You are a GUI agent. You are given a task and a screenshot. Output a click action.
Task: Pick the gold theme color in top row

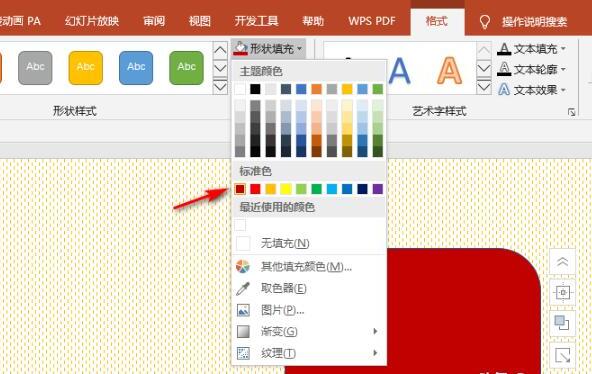coord(347,89)
